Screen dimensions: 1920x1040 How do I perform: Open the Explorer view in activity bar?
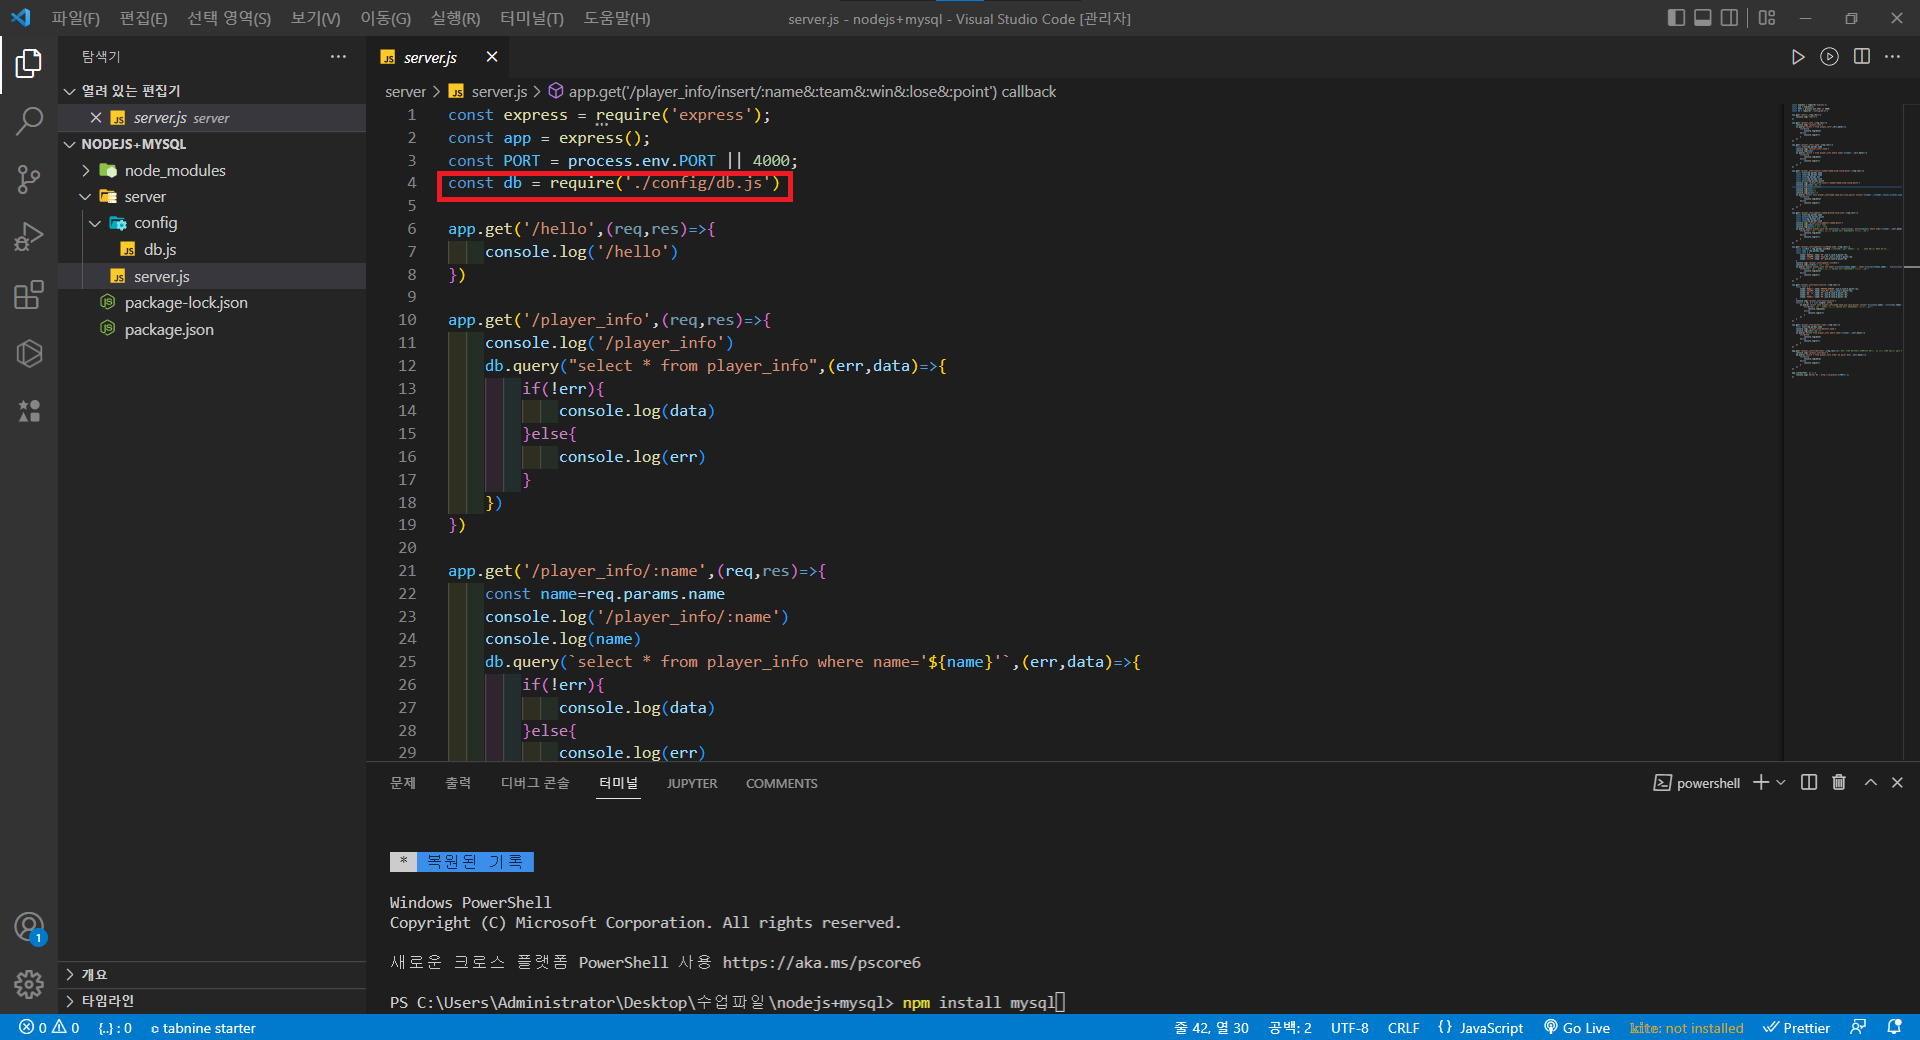coord(29,64)
